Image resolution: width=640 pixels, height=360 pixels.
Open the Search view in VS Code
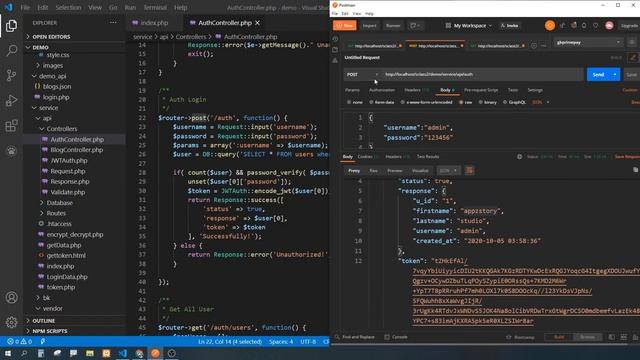click(x=11, y=51)
